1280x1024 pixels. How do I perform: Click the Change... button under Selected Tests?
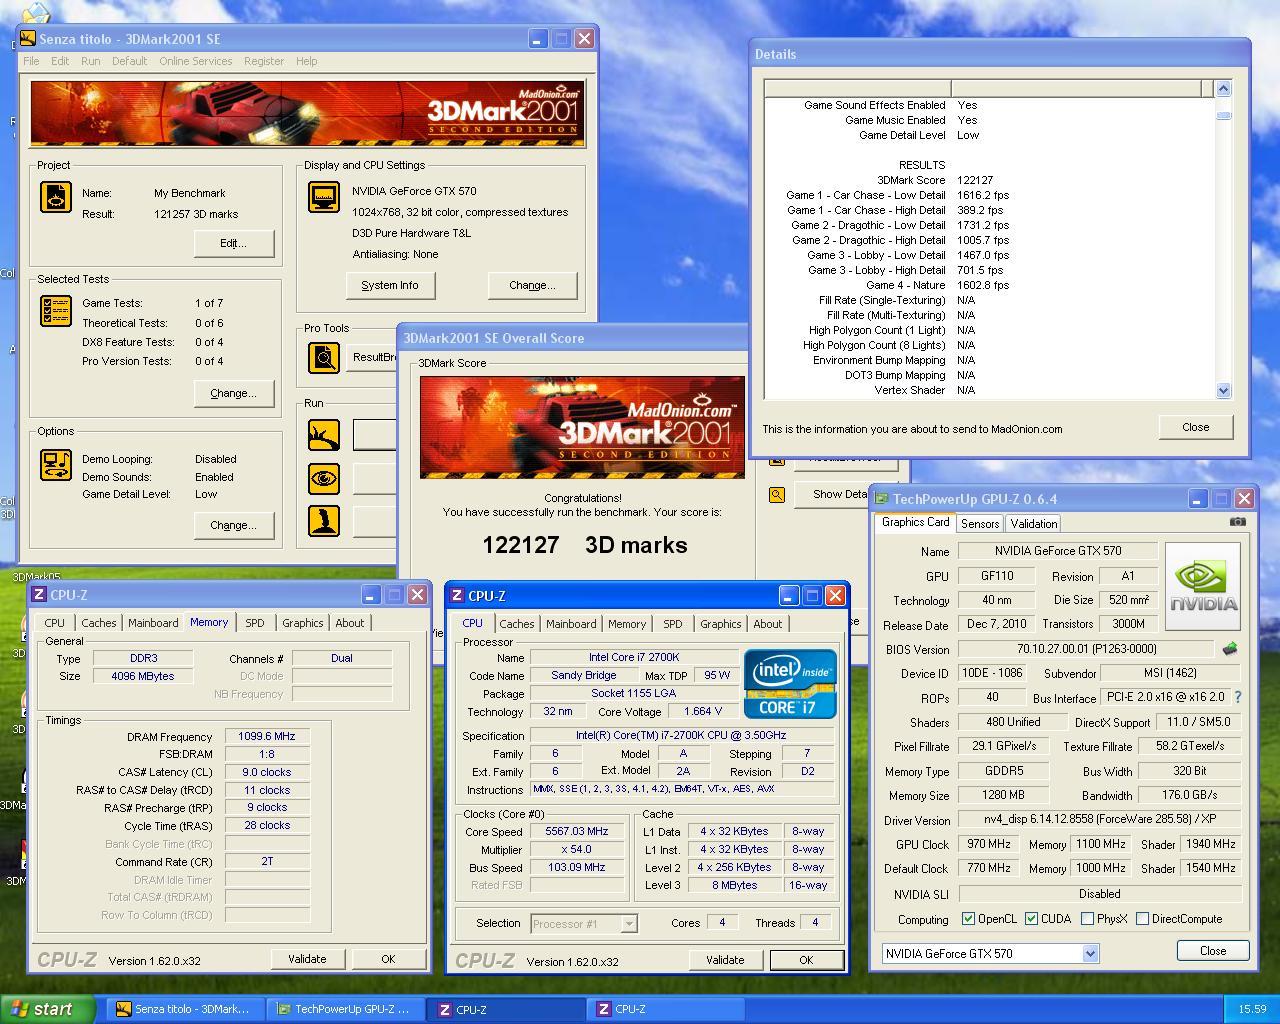234,393
